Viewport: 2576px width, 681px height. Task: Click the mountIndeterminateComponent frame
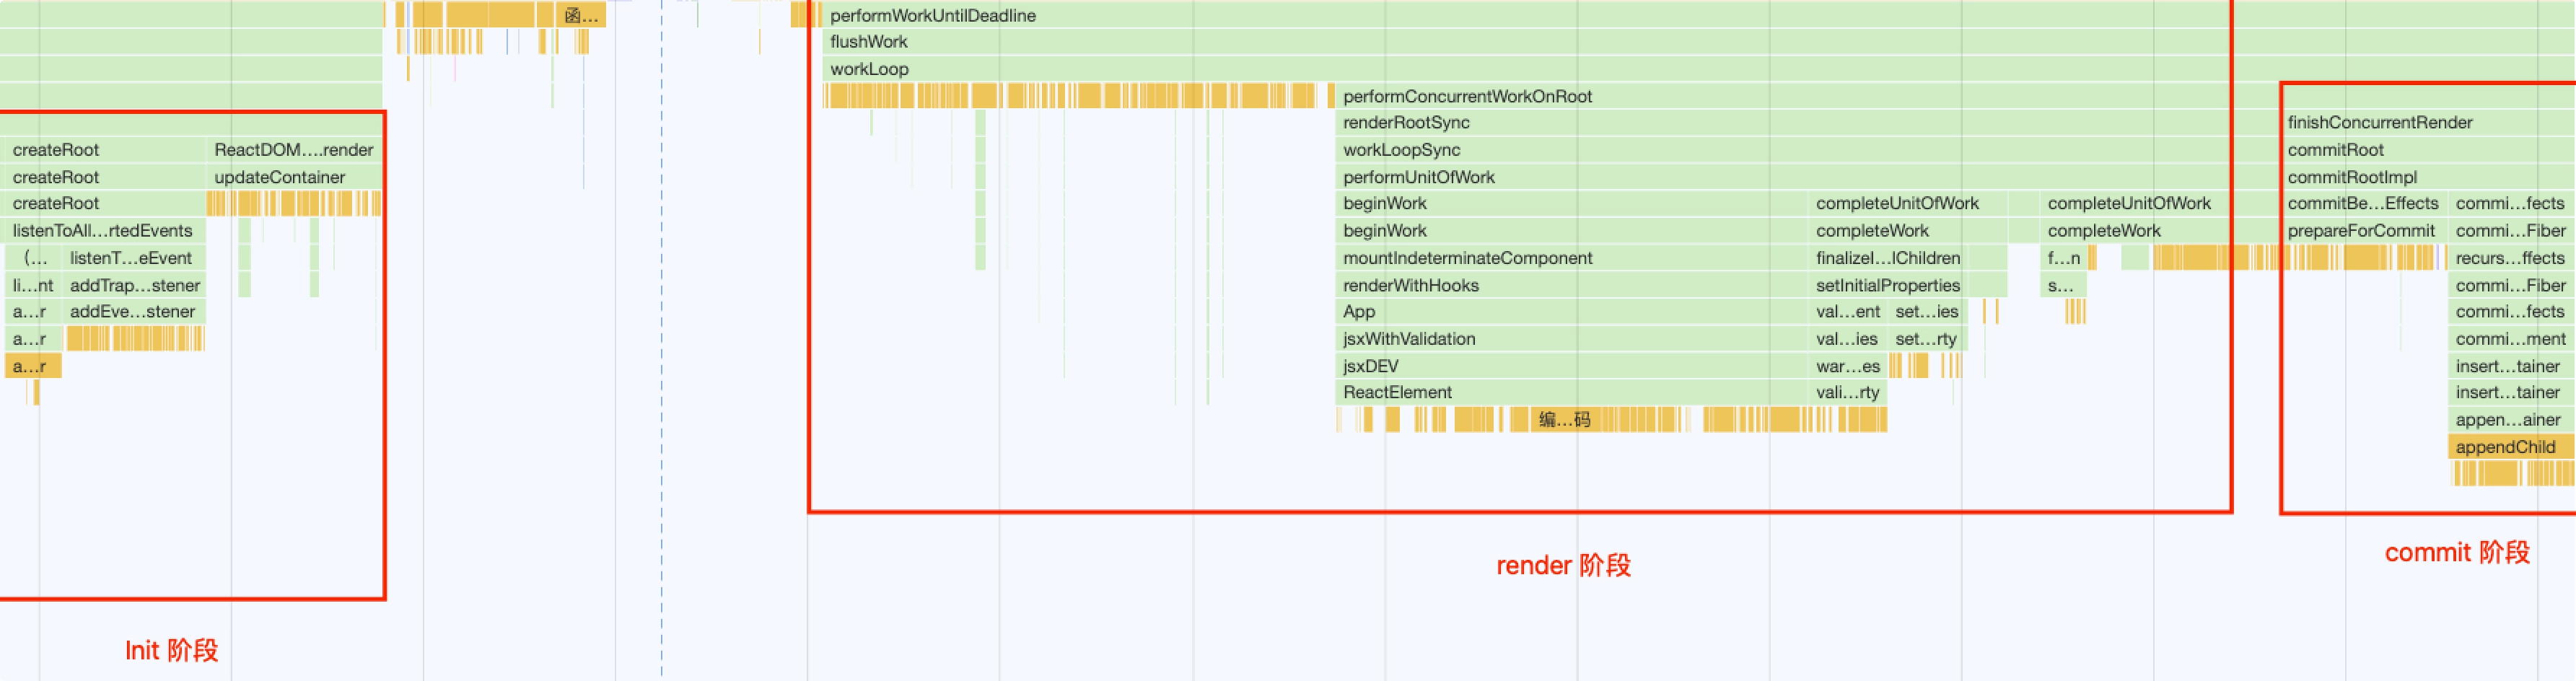(1466, 258)
